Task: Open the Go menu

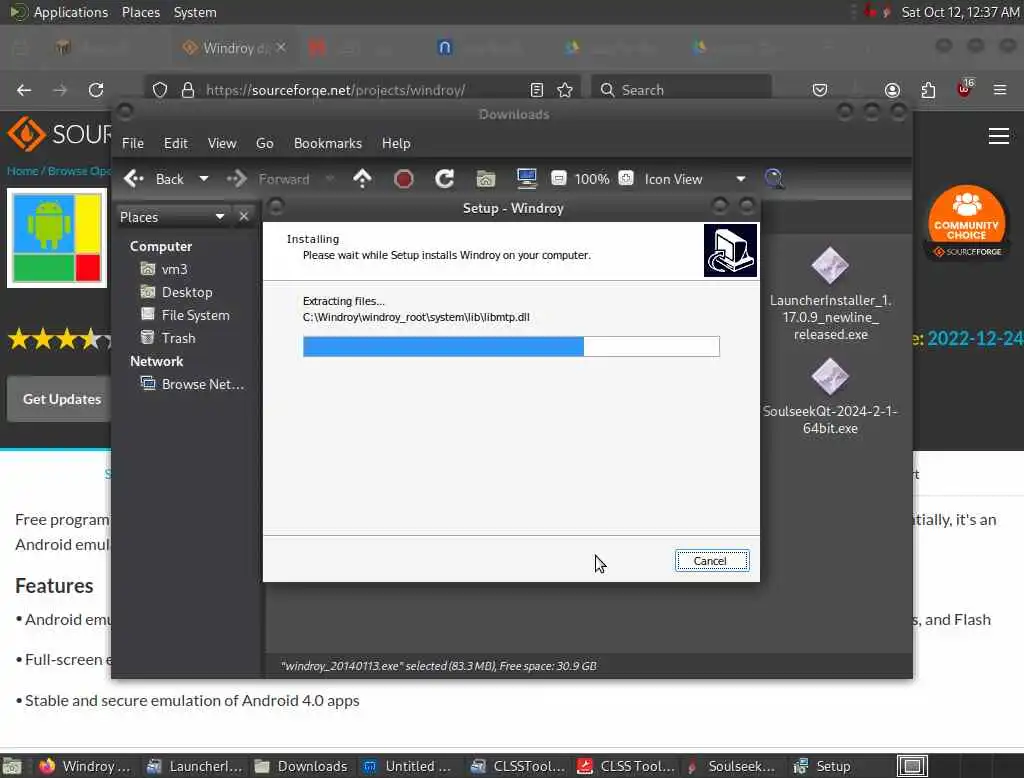Action: (264, 143)
